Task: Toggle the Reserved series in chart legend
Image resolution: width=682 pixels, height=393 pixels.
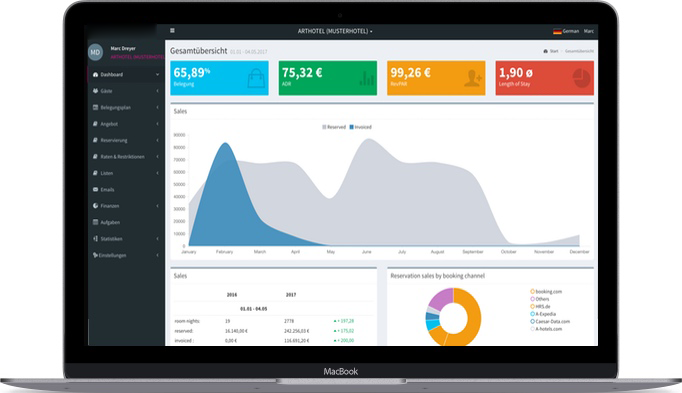Action: click(x=334, y=127)
